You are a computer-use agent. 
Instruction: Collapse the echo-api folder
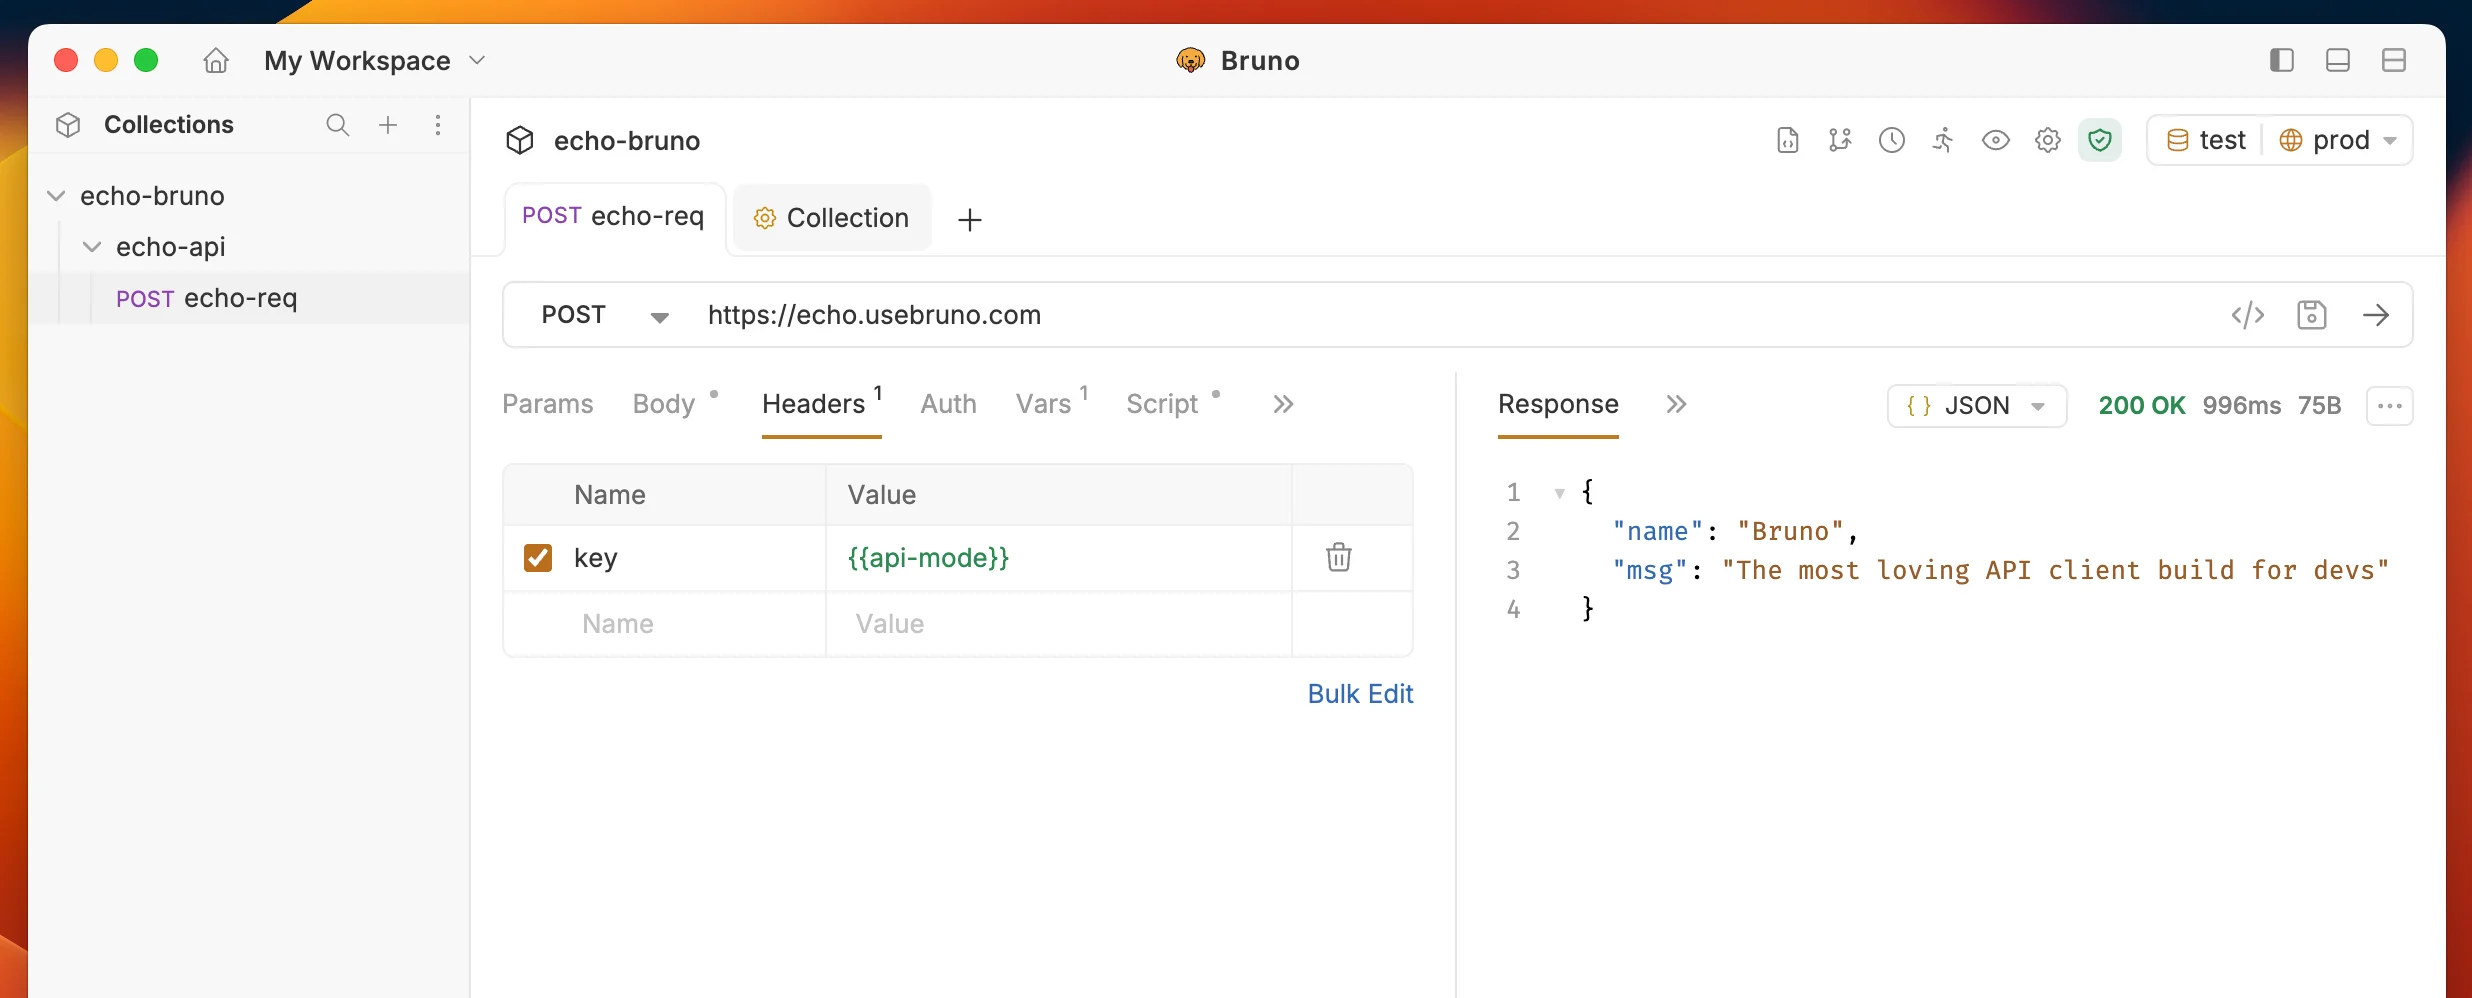(92, 247)
